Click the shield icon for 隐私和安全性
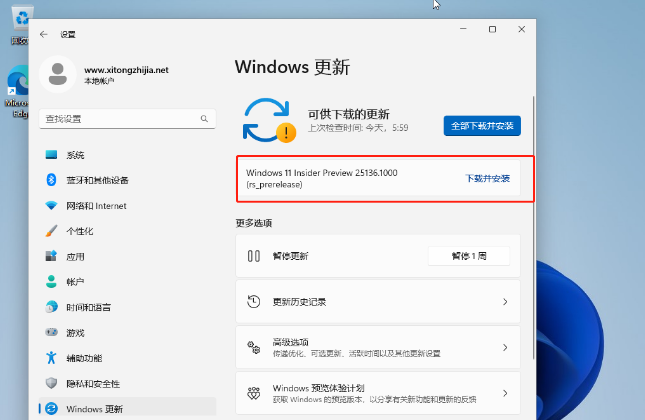The width and height of the screenshot is (645, 420). coord(51,383)
